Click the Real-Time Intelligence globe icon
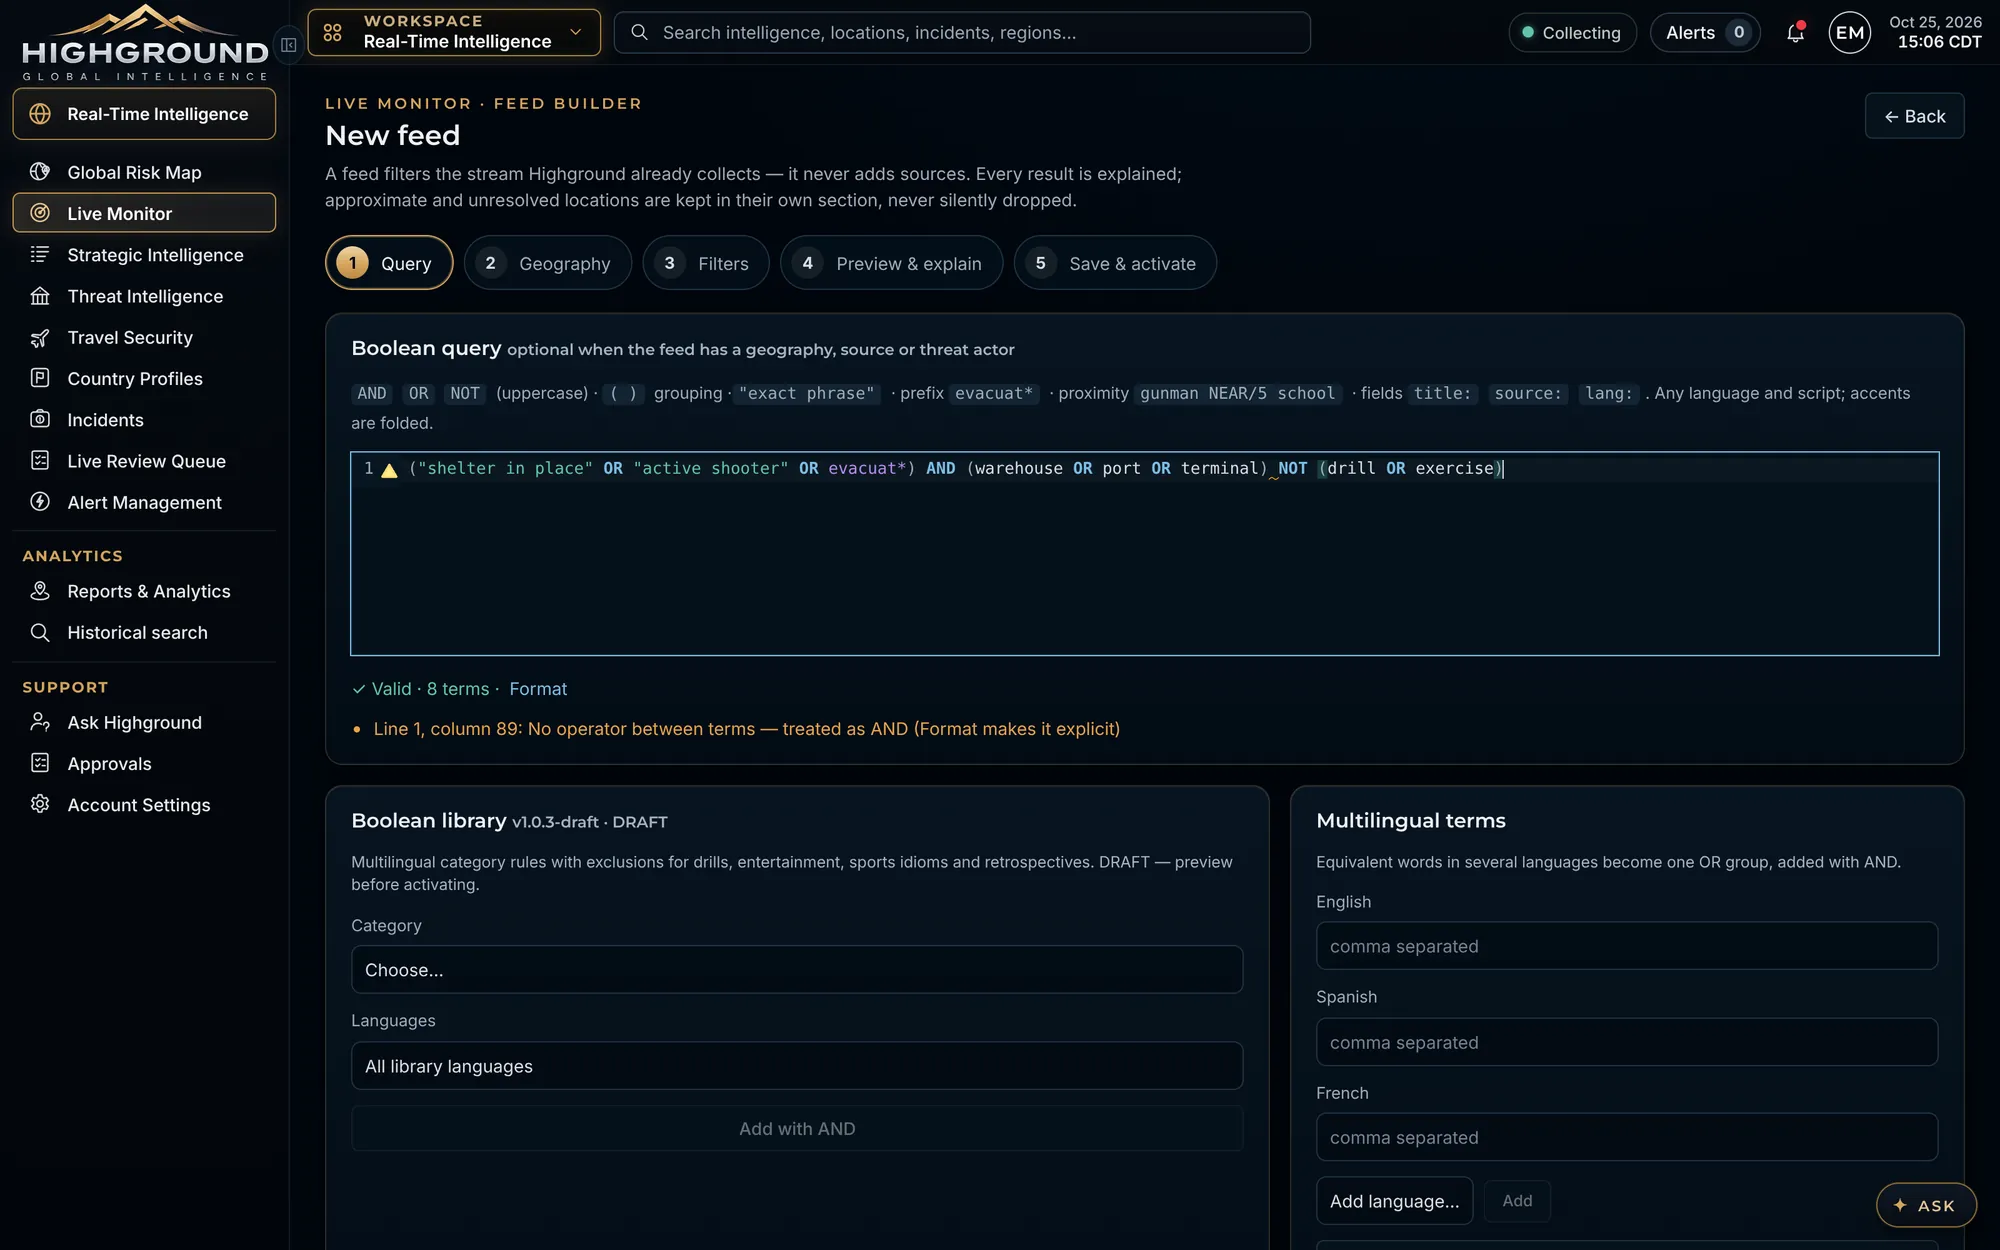This screenshot has height=1250, width=2000. coord(40,114)
